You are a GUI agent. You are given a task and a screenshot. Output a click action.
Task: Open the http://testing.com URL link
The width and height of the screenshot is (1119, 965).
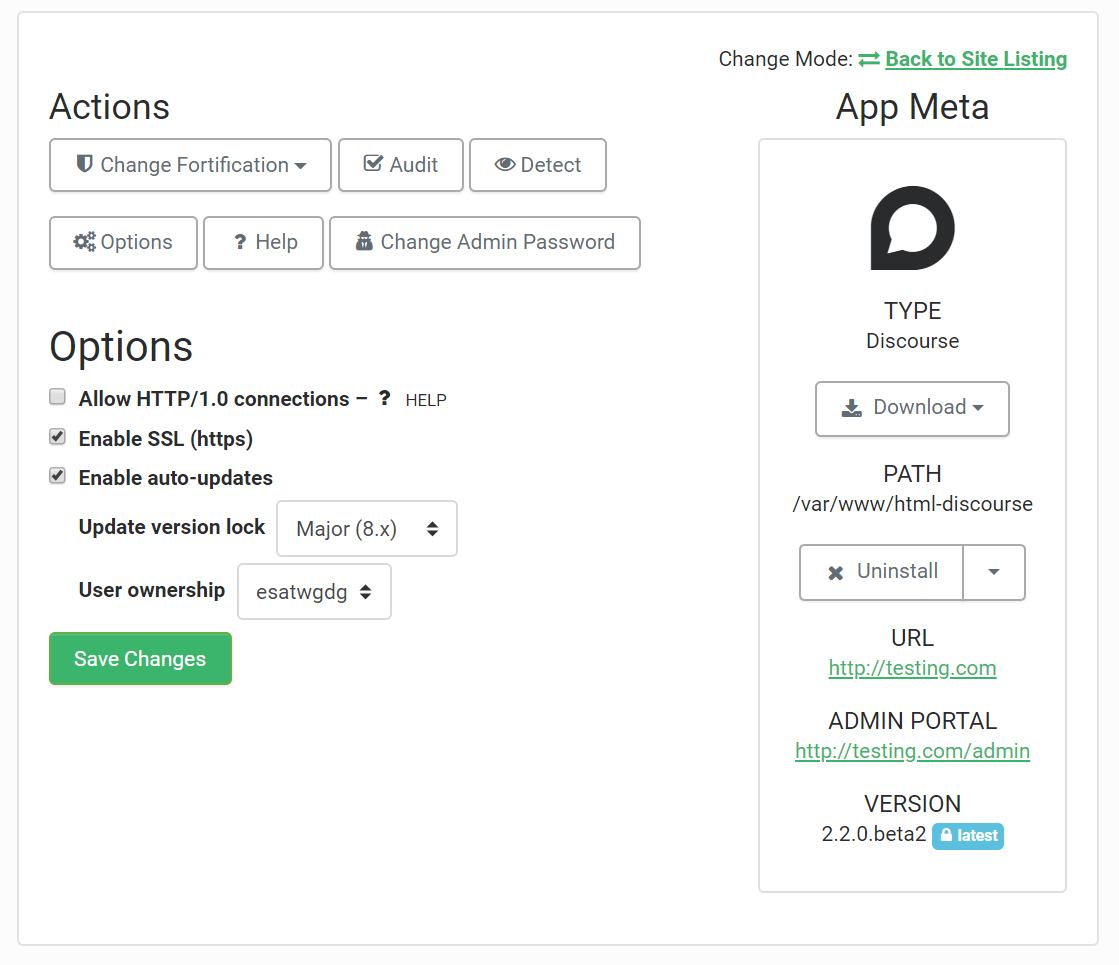click(x=913, y=668)
